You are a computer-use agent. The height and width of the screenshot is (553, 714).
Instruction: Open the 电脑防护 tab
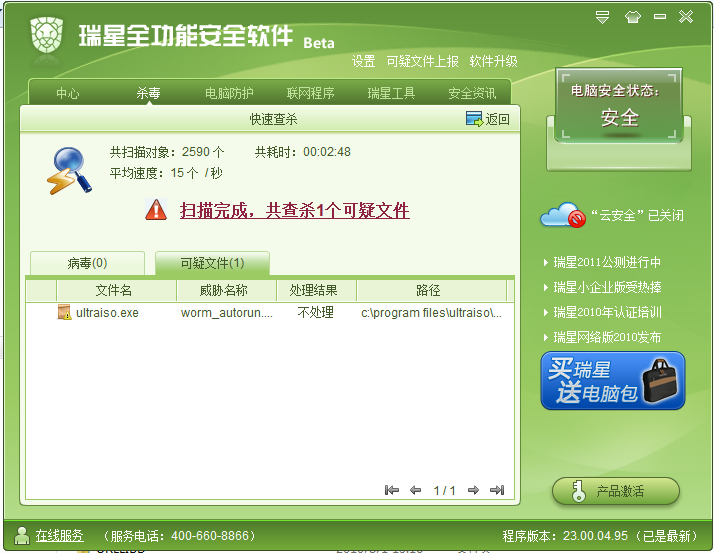pos(229,93)
